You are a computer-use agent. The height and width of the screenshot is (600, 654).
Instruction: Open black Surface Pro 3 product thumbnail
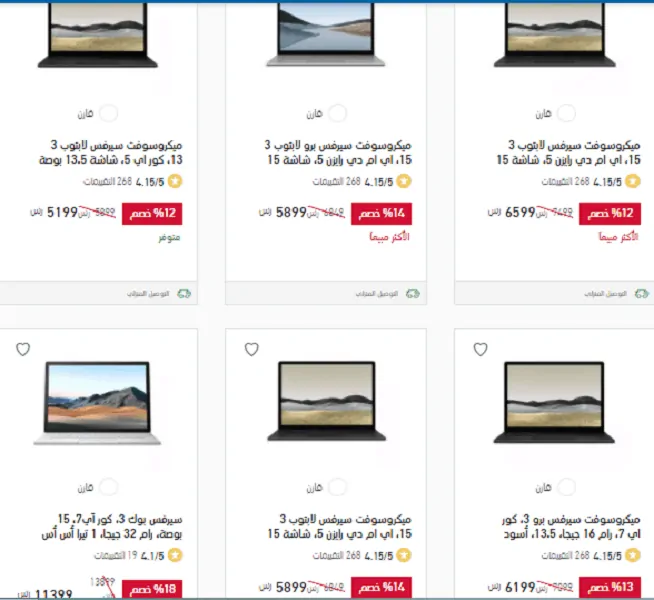tap(554, 402)
